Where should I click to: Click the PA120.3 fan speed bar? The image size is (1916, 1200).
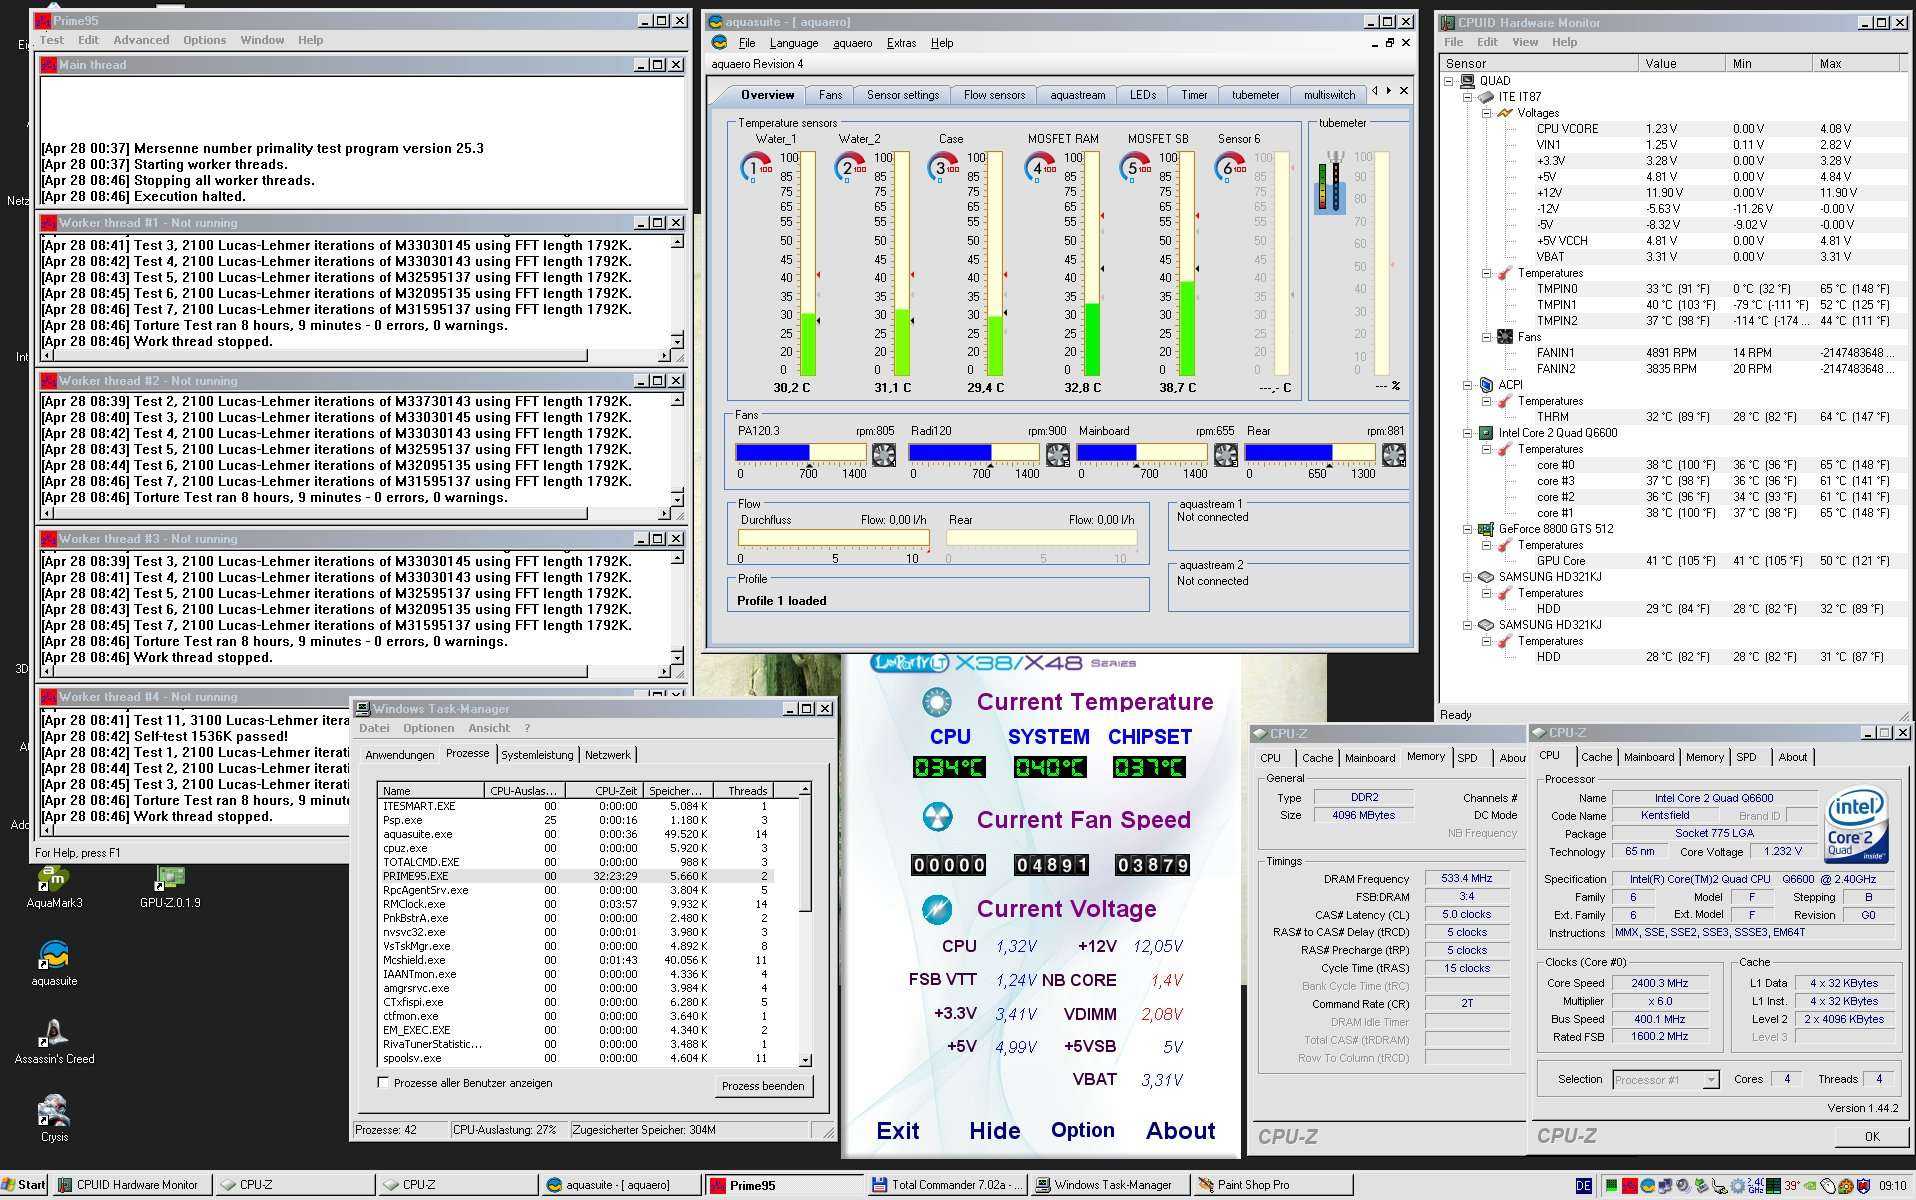(801, 453)
